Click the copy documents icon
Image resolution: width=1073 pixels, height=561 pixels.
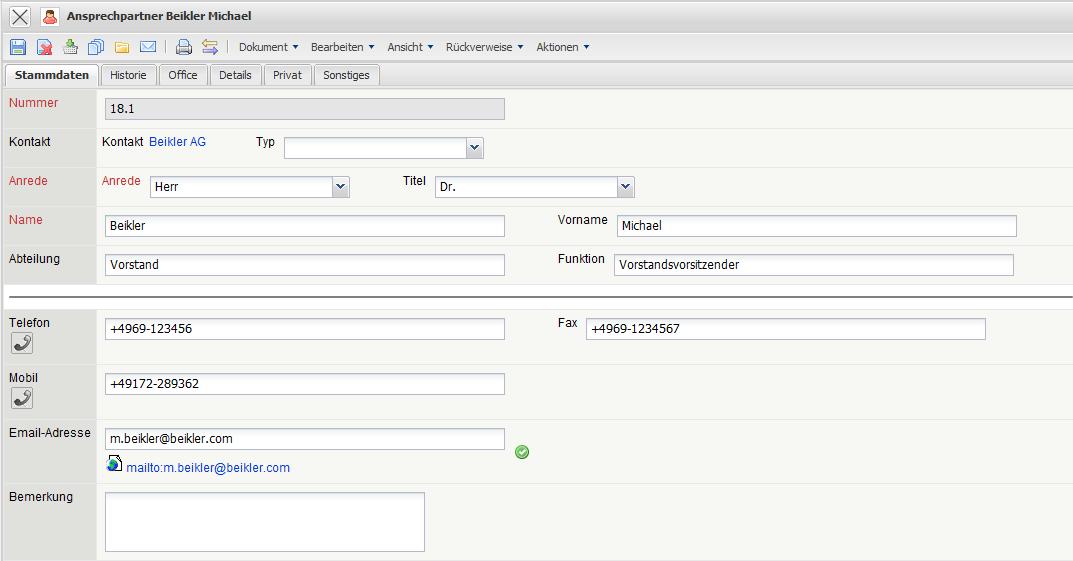[x=96, y=47]
